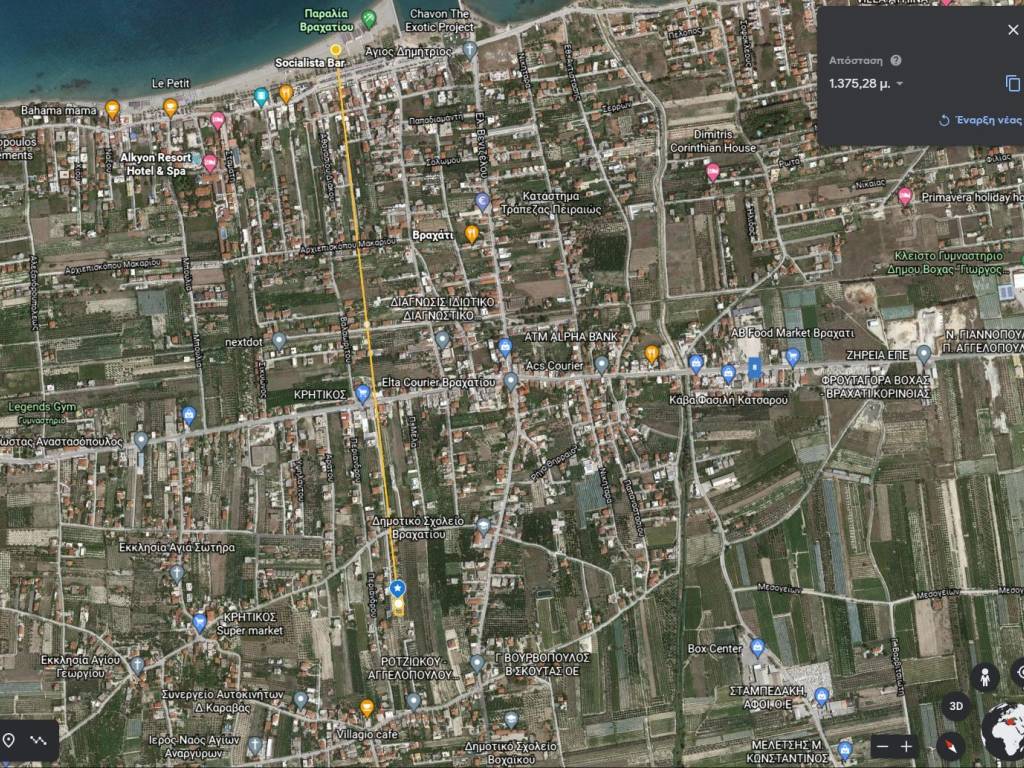Open the distance unit dropdown
The image size is (1024, 768).
tap(900, 84)
